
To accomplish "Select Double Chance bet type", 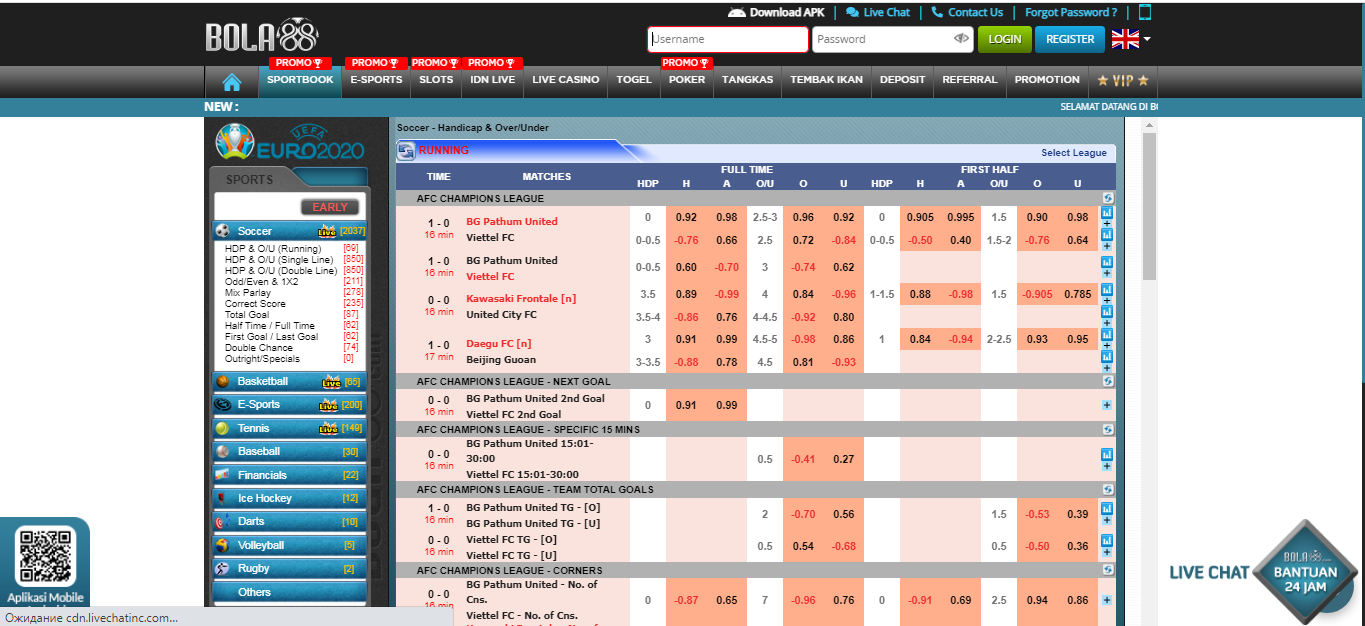I will pyautogui.click(x=259, y=348).
